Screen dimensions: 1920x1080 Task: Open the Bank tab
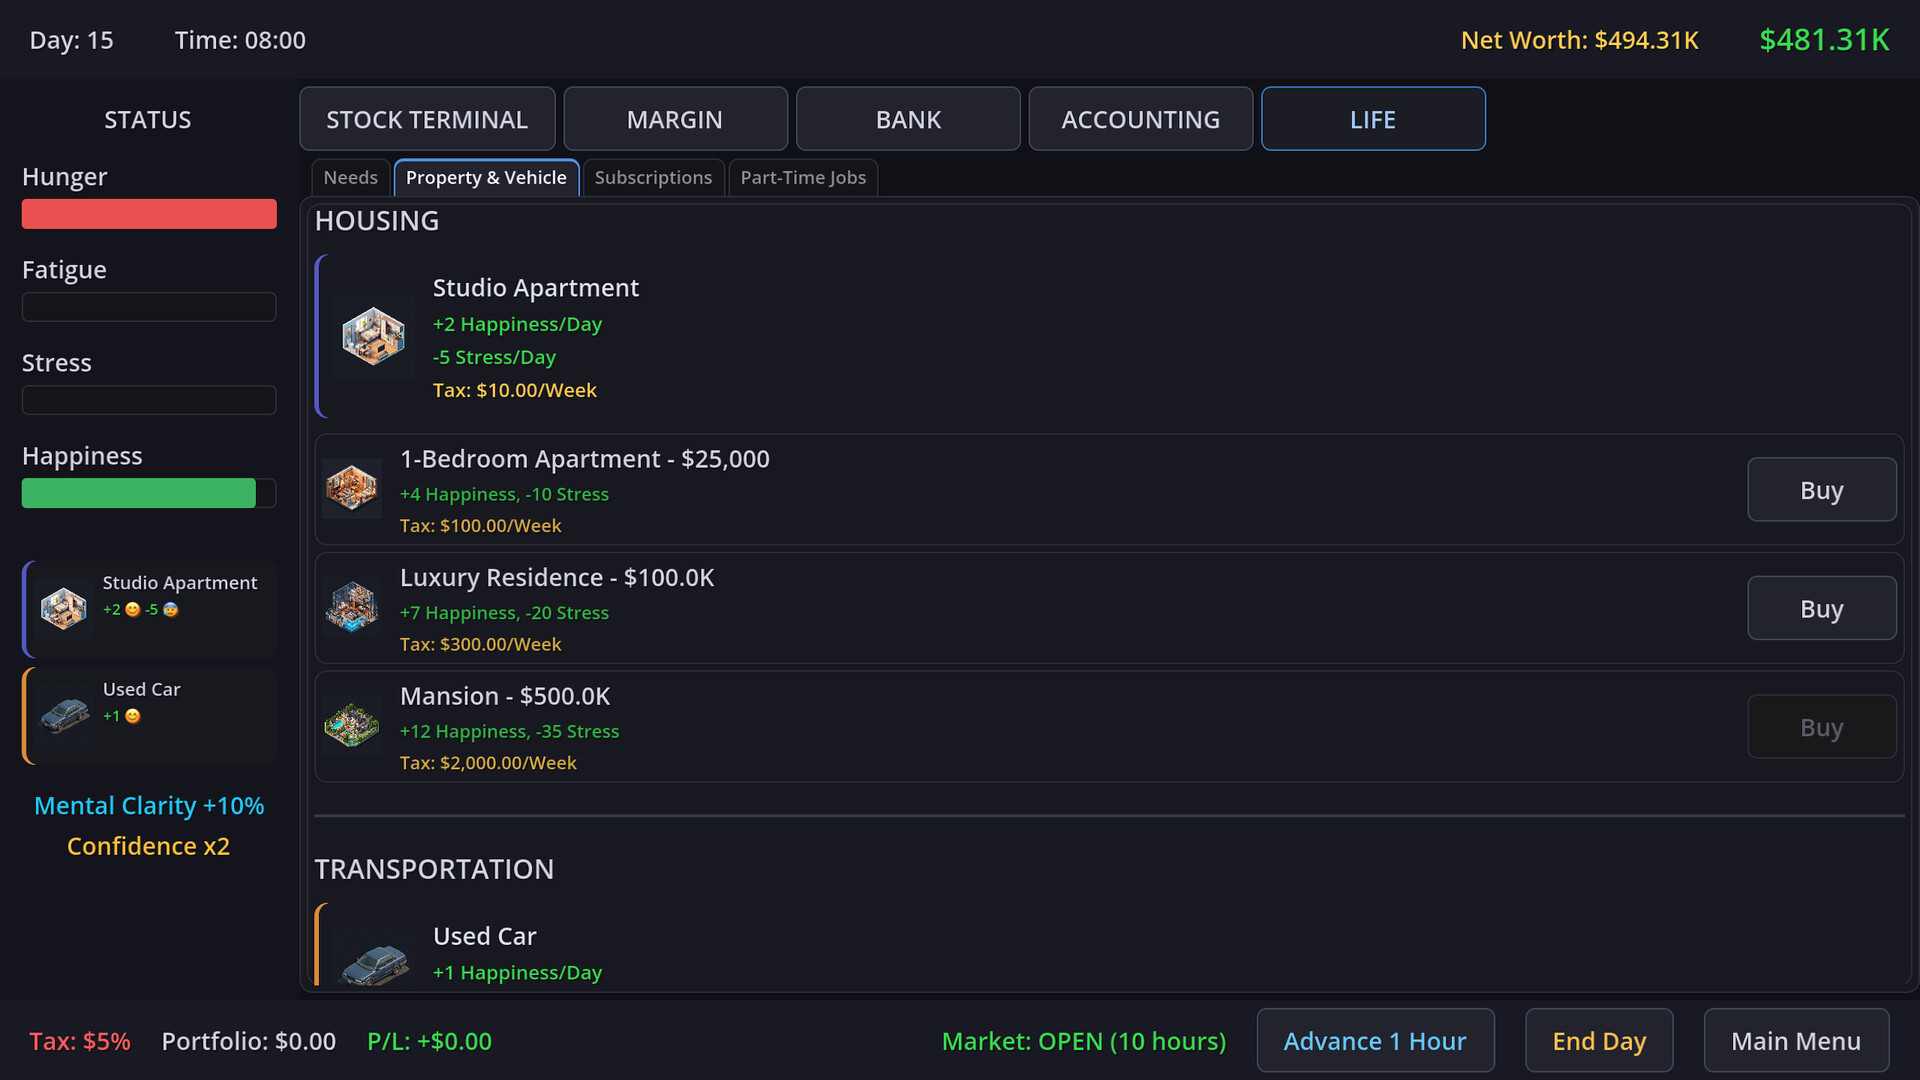[908, 119]
